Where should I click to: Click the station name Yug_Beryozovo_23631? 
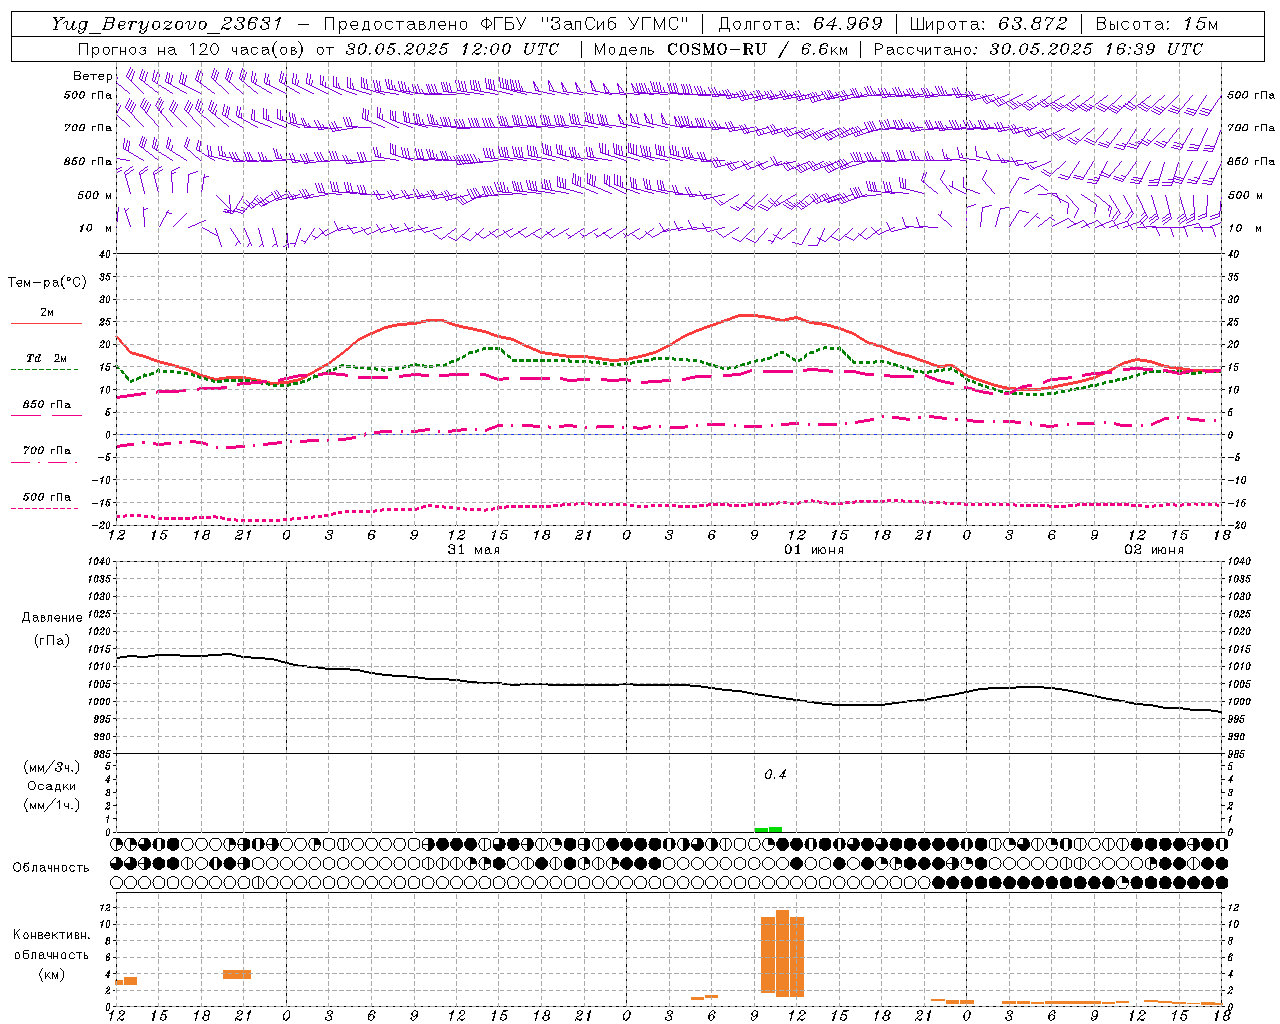pyautogui.click(x=167, y=24)
